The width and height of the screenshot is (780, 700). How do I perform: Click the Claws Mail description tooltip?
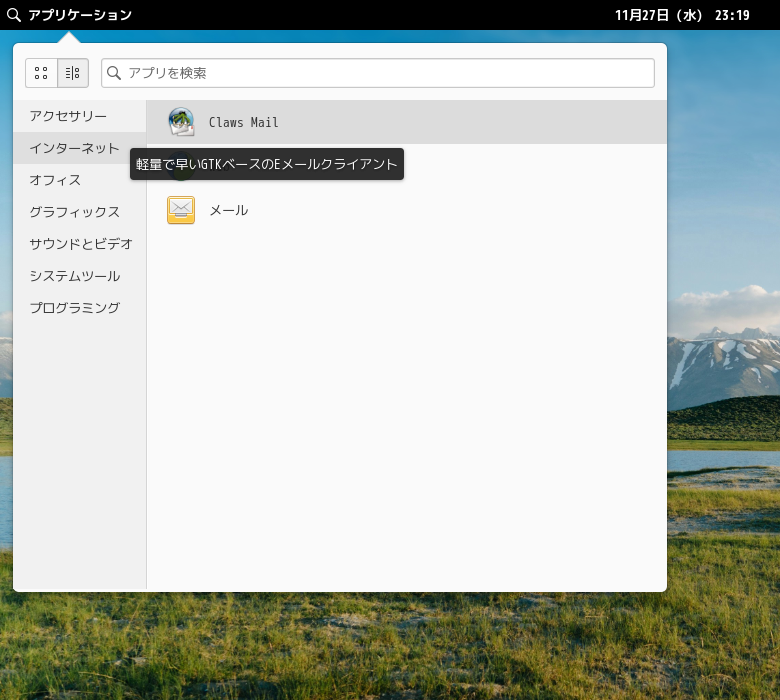[x=267, y=164]
